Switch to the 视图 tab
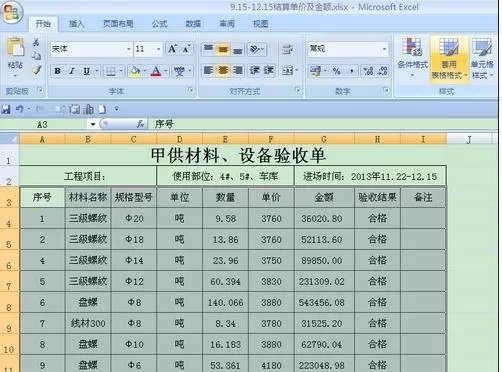This screenshot has height=372, width=502. [x=261, y=24]
